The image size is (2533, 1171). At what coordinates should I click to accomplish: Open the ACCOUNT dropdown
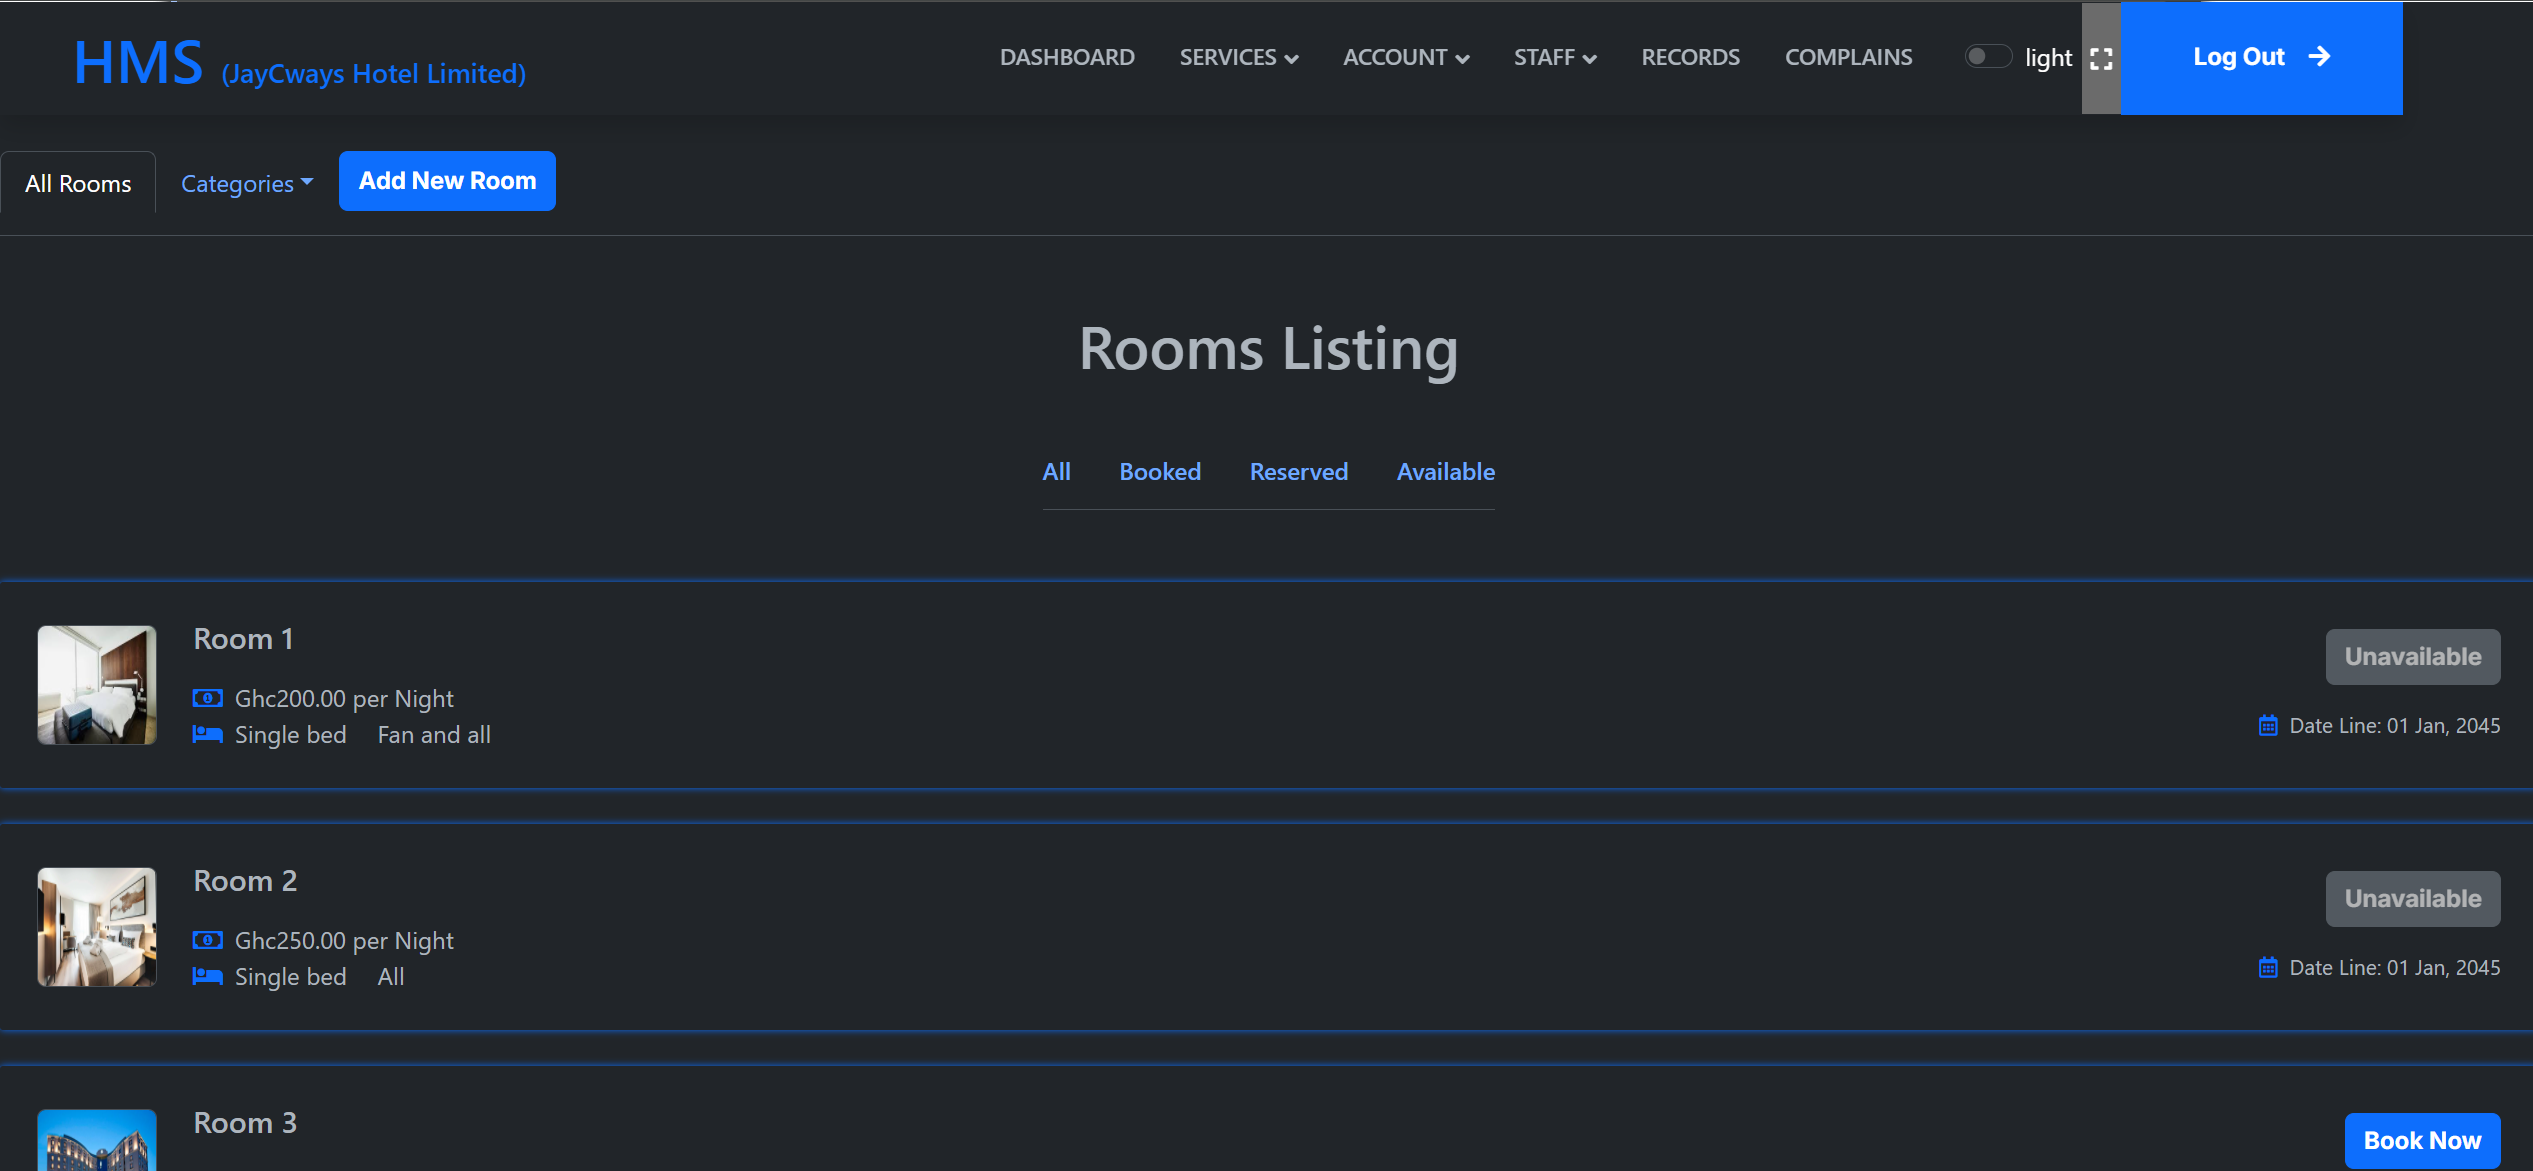1405,57
